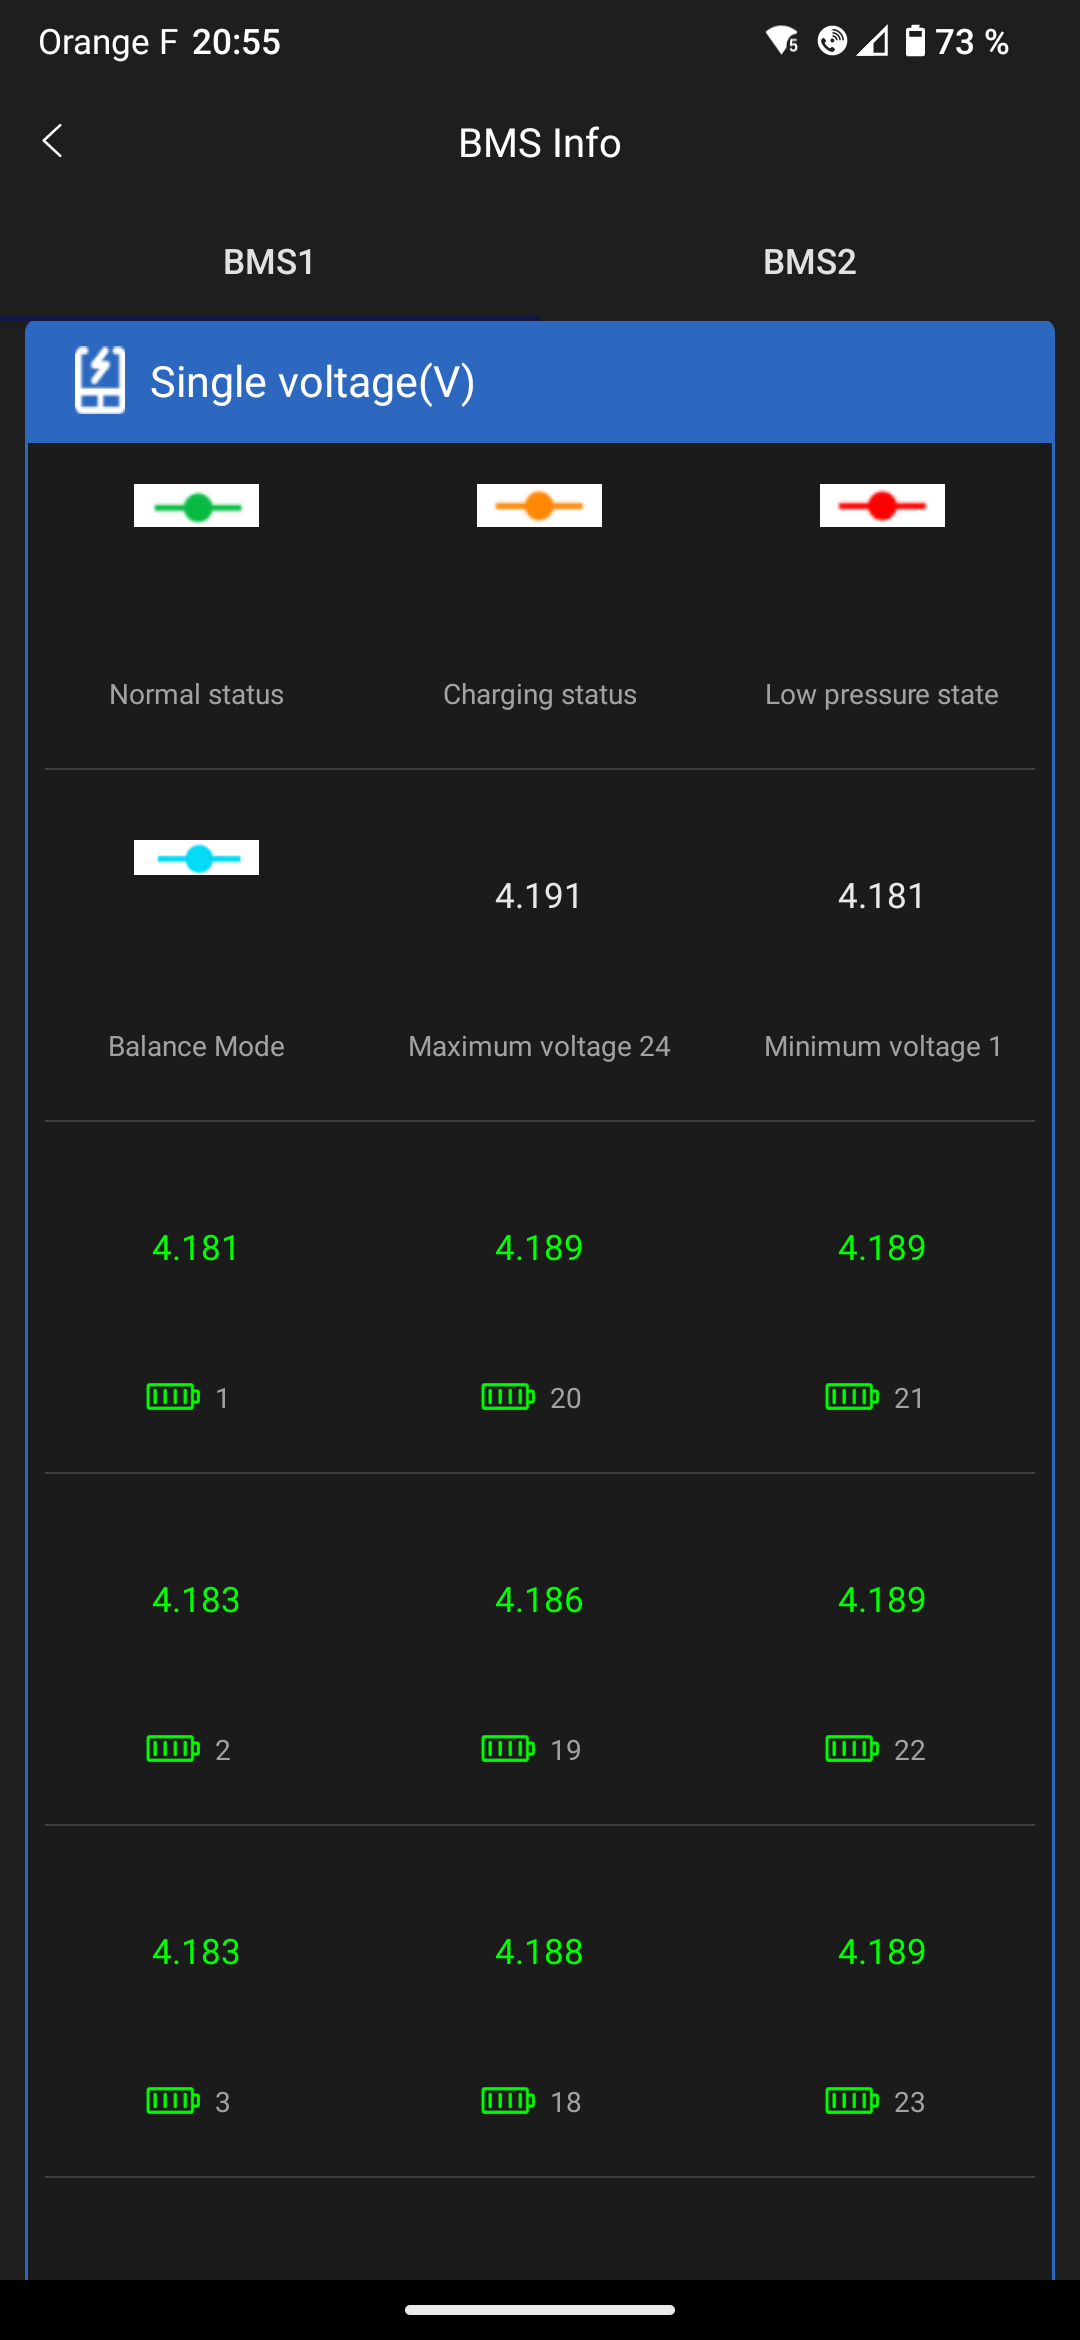Screen dimensions: 1080x2340
Task: Tap the battery icon for cell 20
Action: coord(508,1397)
